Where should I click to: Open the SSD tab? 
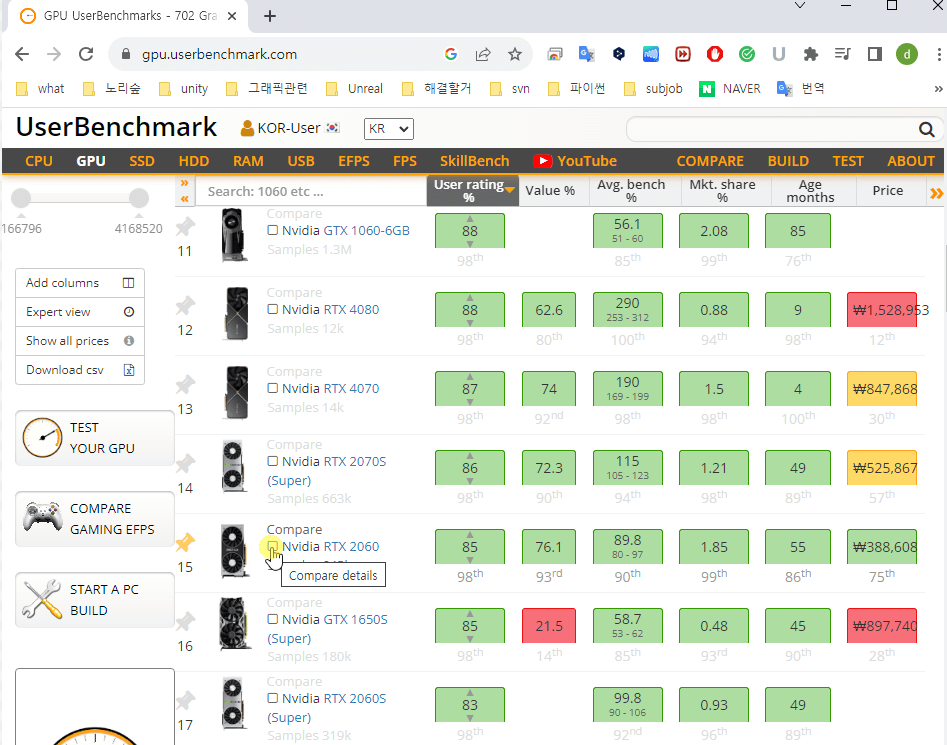[x=142, y=161]
